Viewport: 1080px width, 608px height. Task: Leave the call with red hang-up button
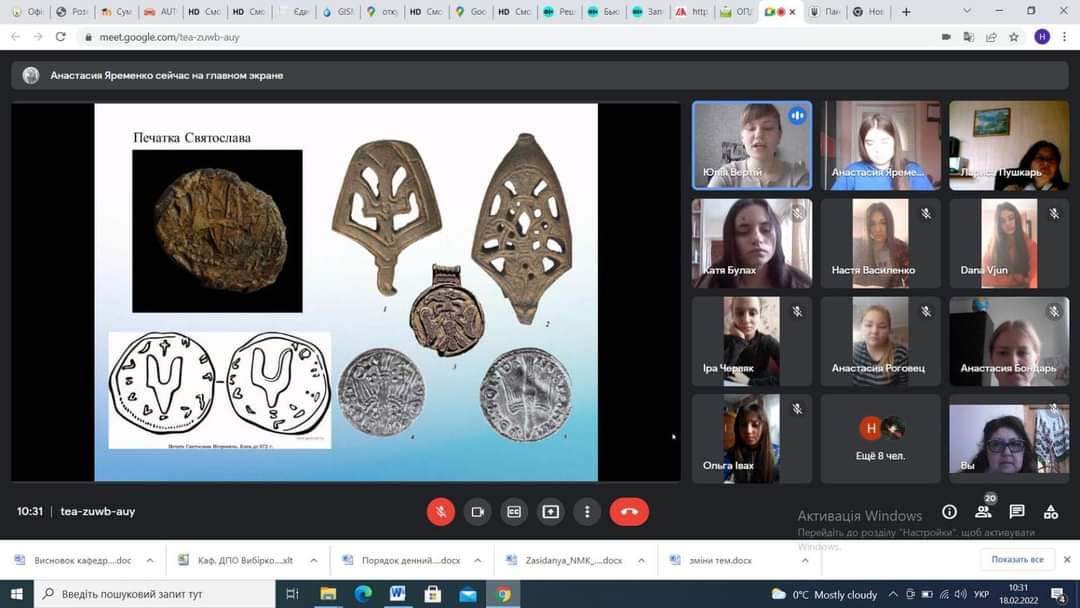(629, 512)
